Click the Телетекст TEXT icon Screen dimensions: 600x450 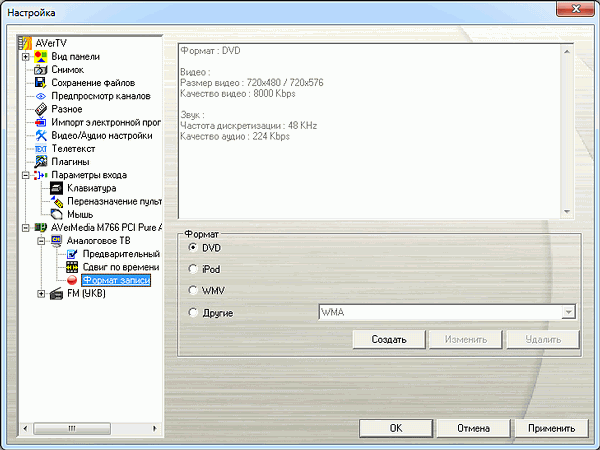(x=41, y=148)
